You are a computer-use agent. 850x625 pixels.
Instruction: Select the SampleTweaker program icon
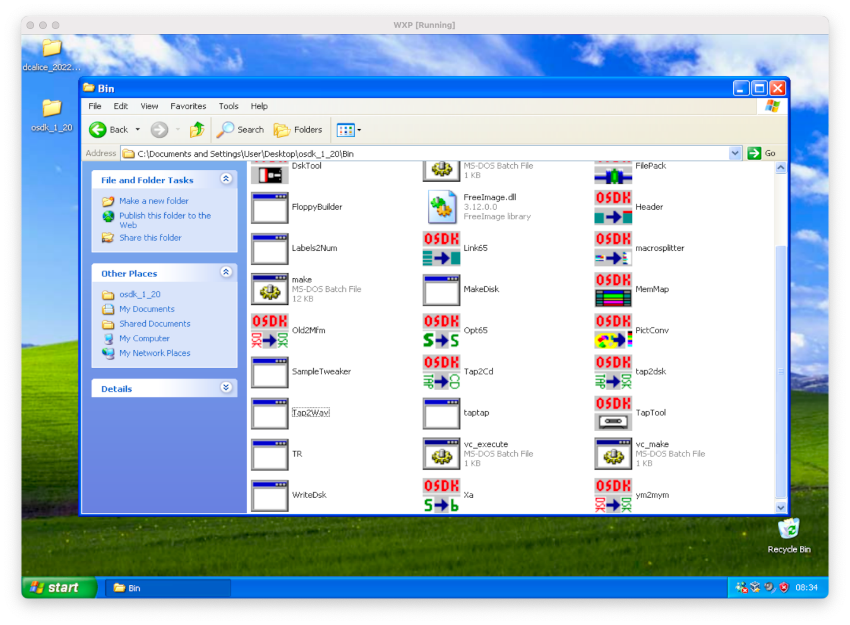point(269,372)
